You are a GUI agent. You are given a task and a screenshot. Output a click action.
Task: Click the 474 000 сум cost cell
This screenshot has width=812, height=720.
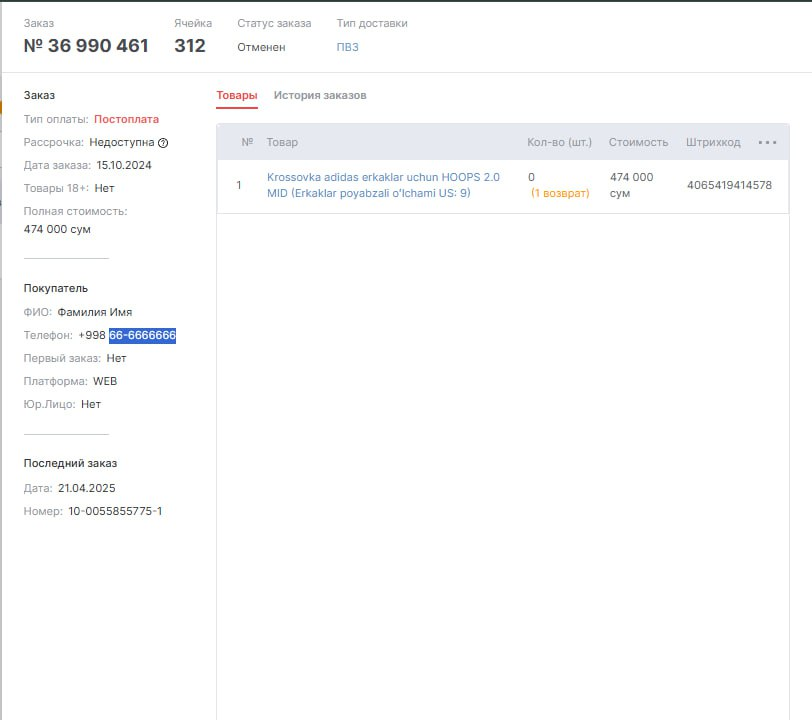631,185
